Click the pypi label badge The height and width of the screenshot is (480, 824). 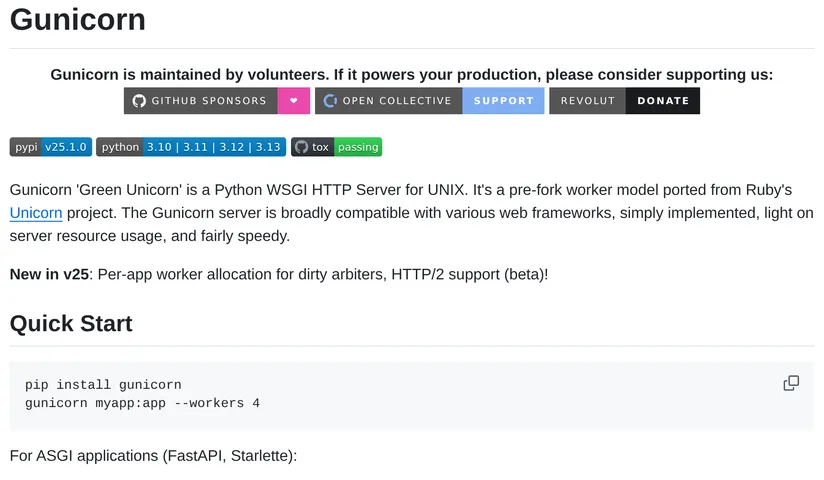click(x=26, y=147)
